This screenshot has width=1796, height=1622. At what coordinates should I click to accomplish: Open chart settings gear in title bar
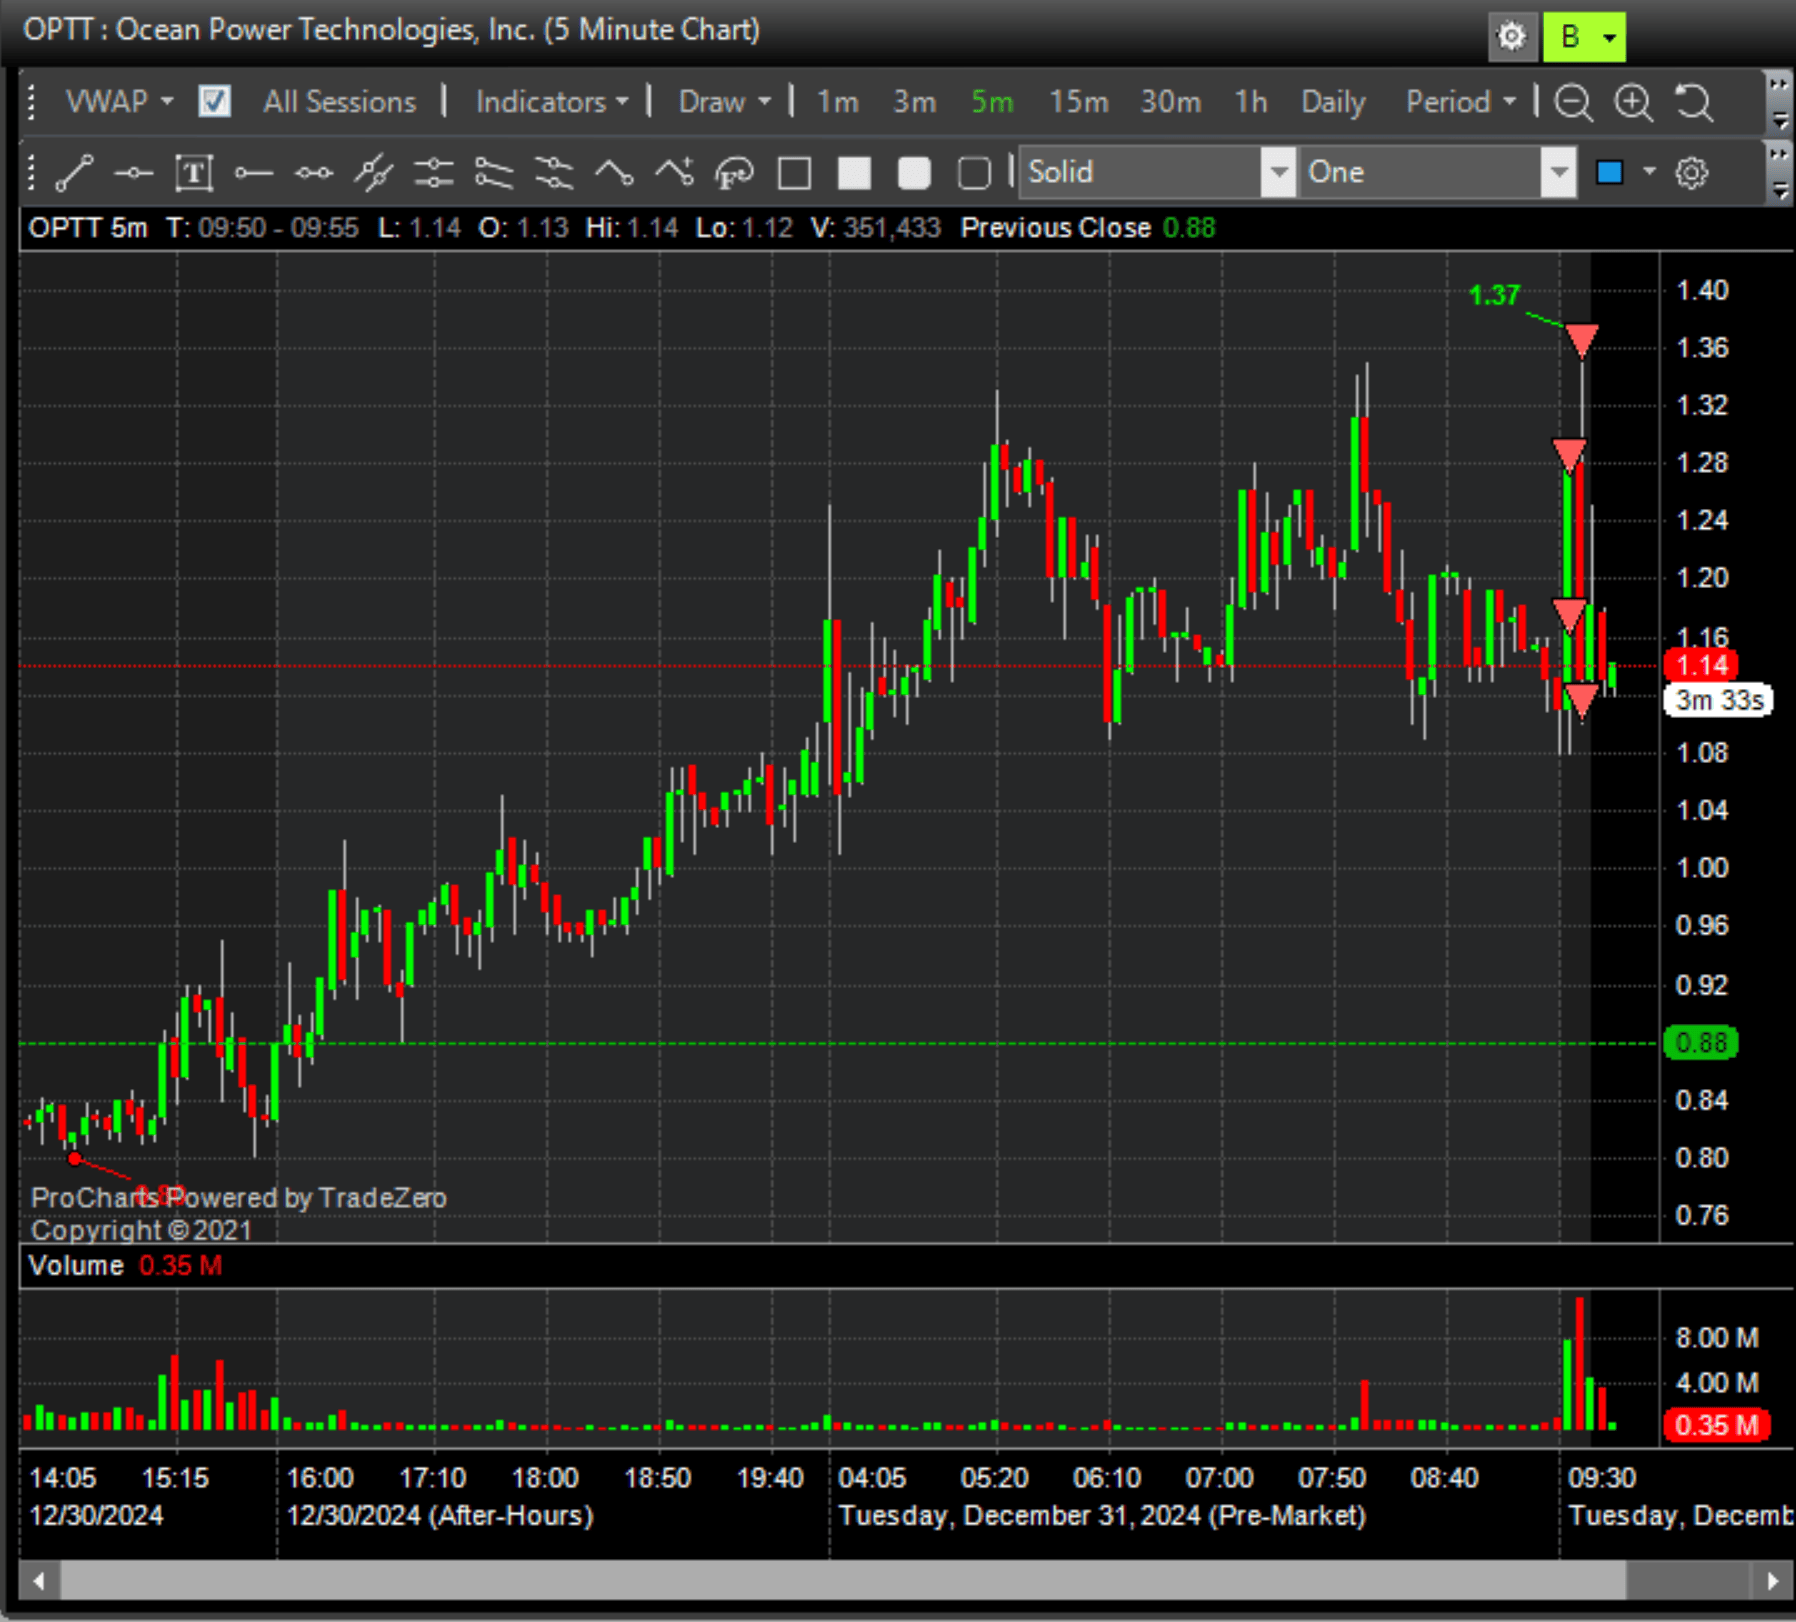(x=1511, y=37)
